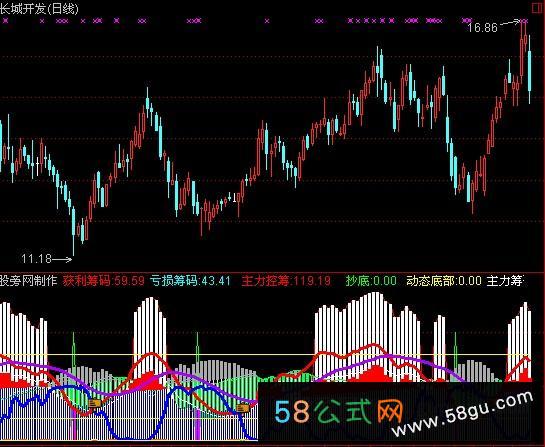Click the 动态底部:0.00 indicator label

444,281
